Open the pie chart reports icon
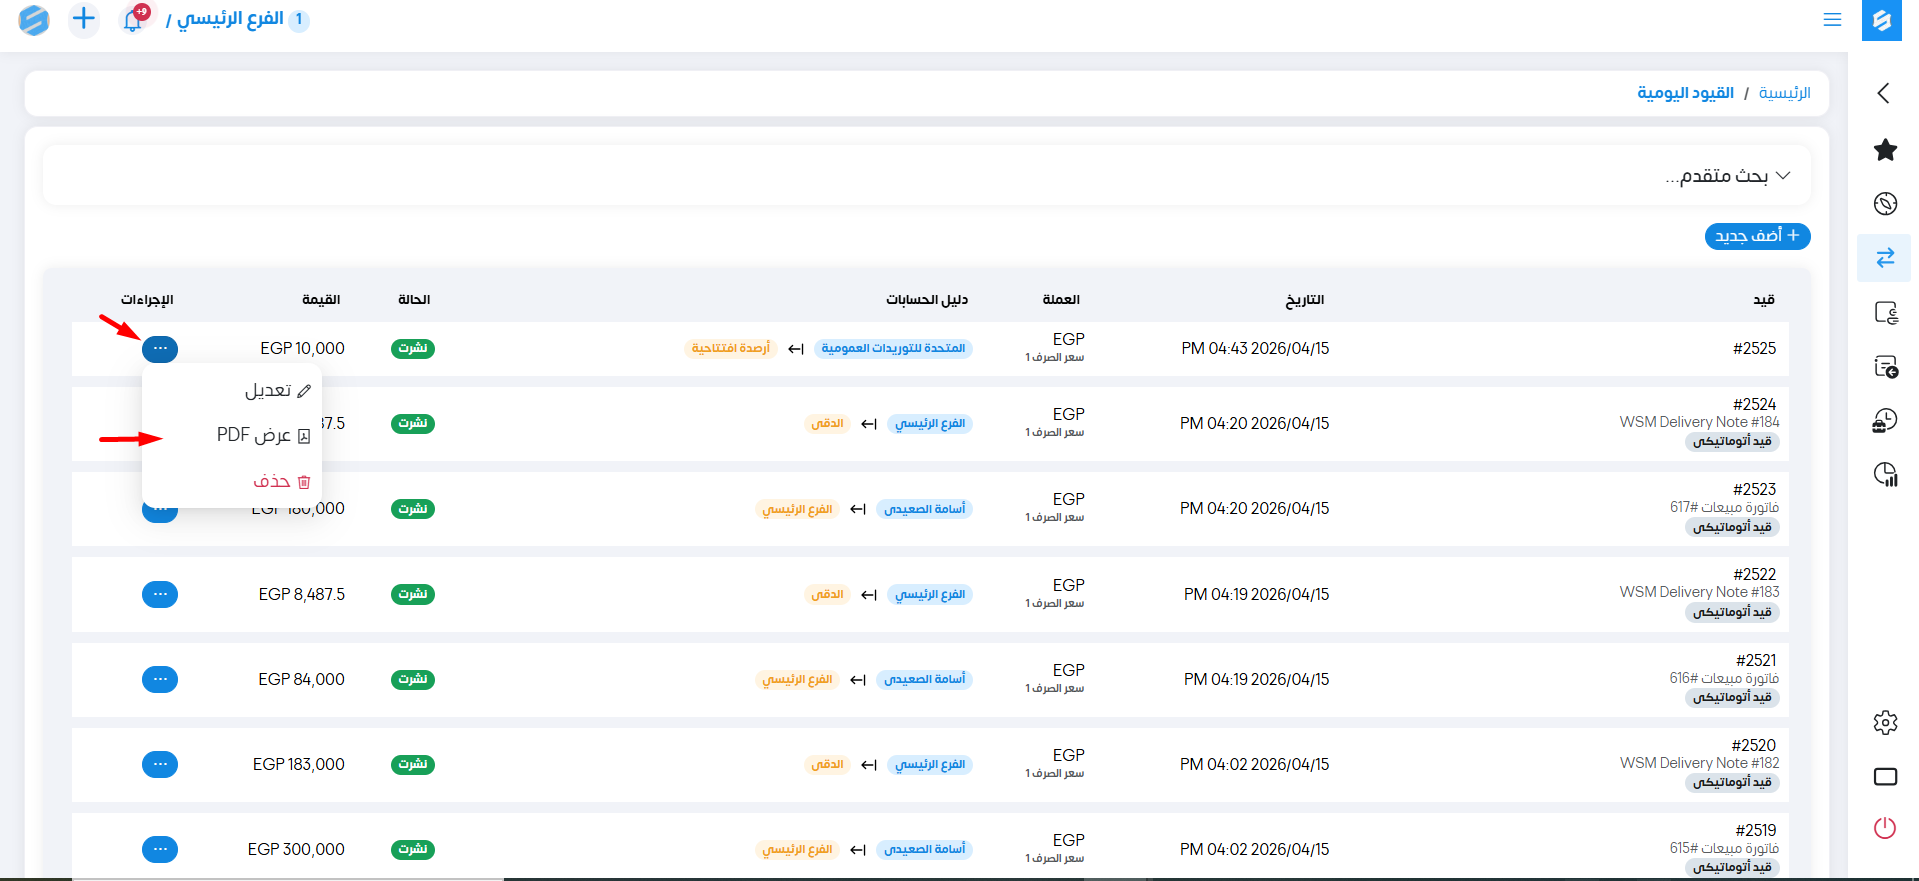 [x=1885, y=474]
